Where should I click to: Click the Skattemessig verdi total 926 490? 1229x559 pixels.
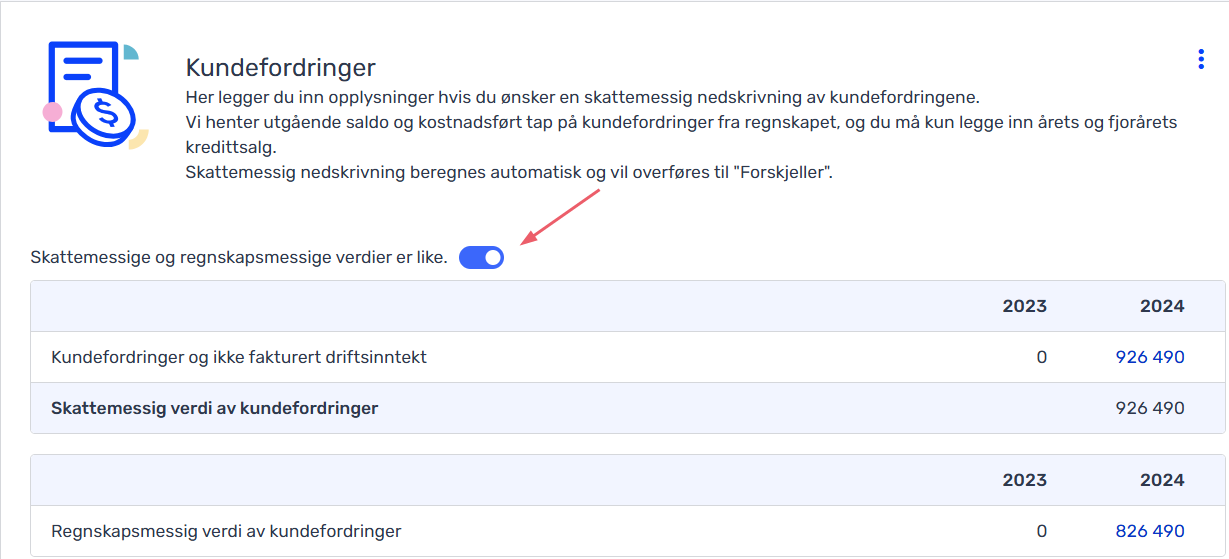pyautogui.click(x=1150, y=408)
